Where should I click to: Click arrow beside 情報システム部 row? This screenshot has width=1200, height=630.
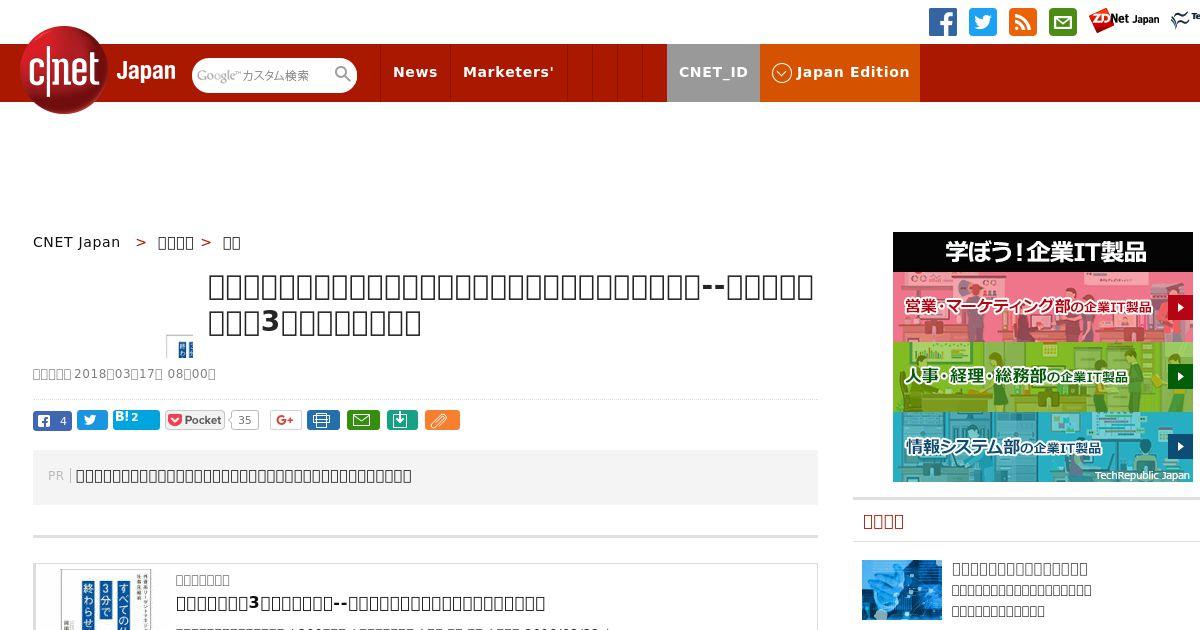pos(1180,447)
